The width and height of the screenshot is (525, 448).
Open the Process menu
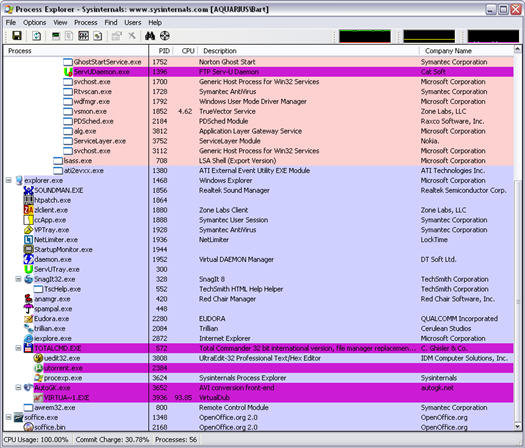click(x=86, y=22)
